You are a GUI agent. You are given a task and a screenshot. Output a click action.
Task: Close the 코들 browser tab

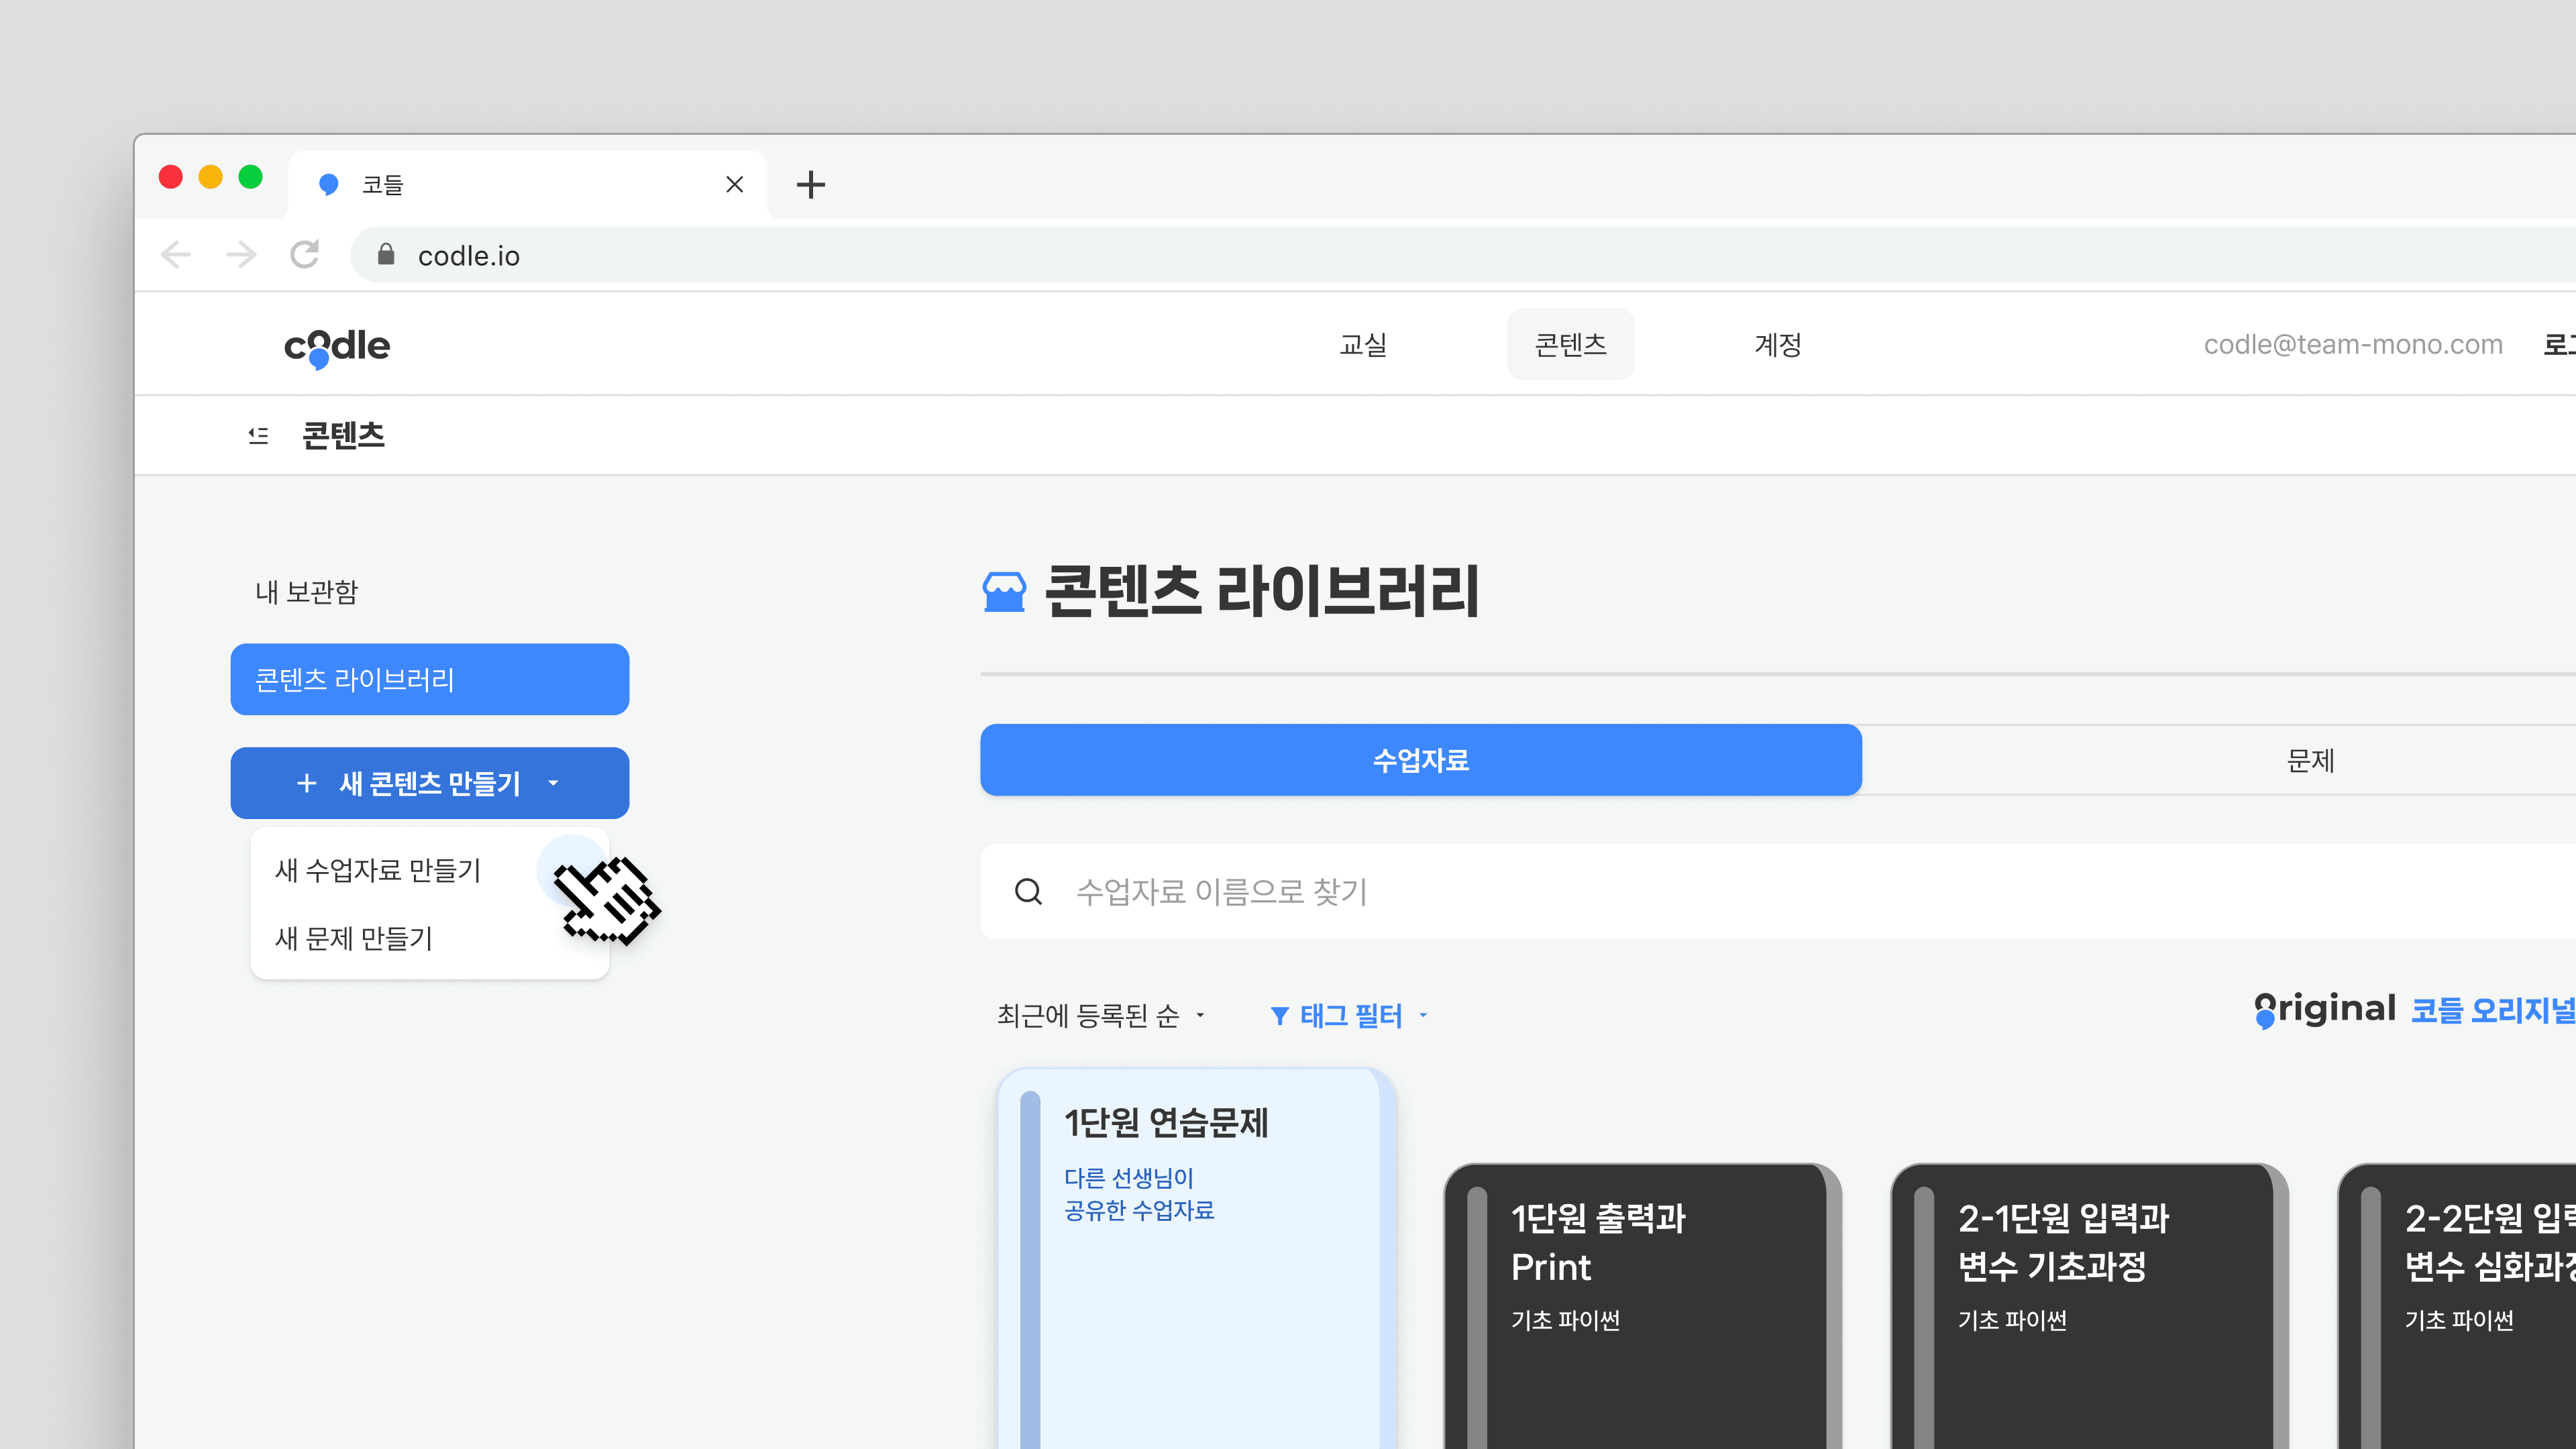[x=734, y=184]
